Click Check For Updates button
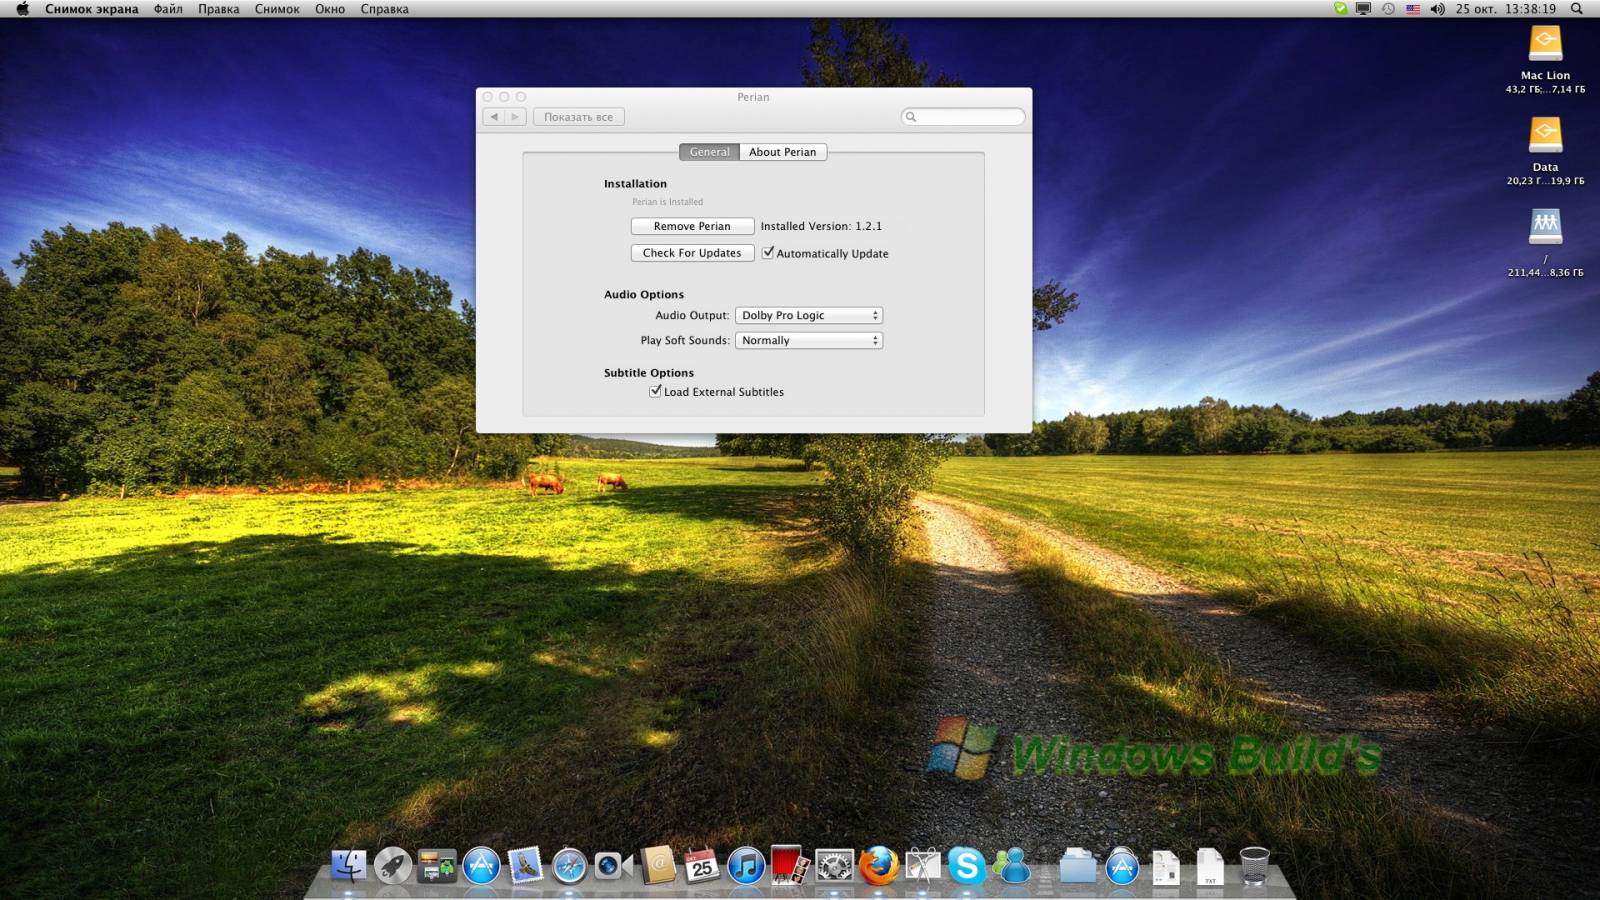 point(692,253)
